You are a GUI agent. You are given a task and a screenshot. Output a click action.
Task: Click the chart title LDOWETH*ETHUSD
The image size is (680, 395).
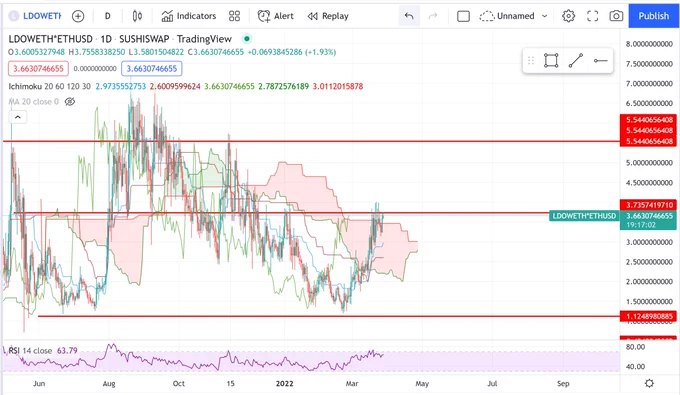(x=50, y=39)
